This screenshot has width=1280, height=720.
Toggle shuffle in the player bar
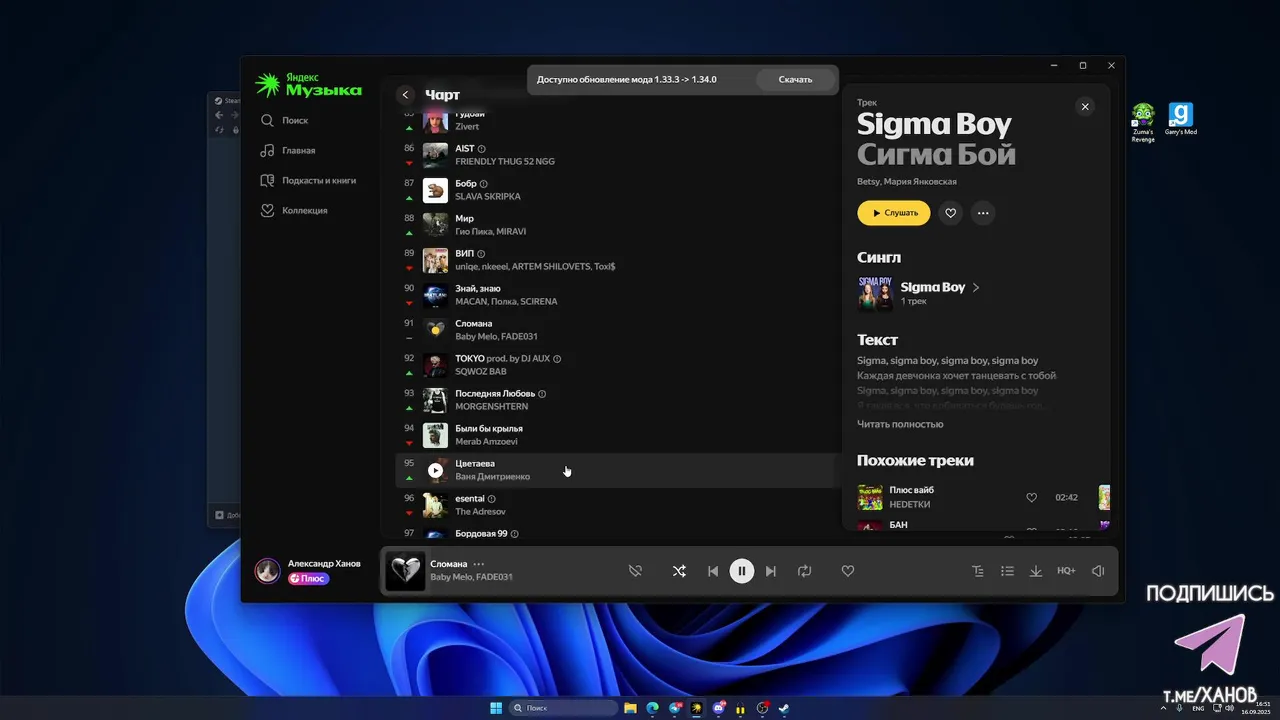click(679, 571)
